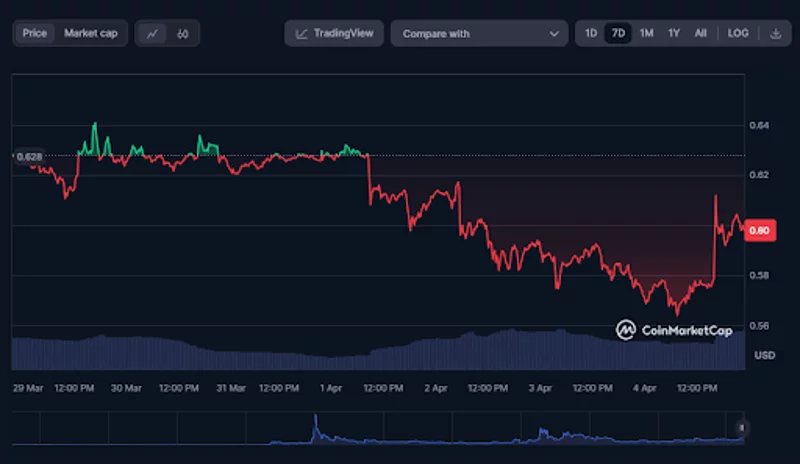Click the TradingView chart icon
The image size is (800, 464).
point(302,33)
